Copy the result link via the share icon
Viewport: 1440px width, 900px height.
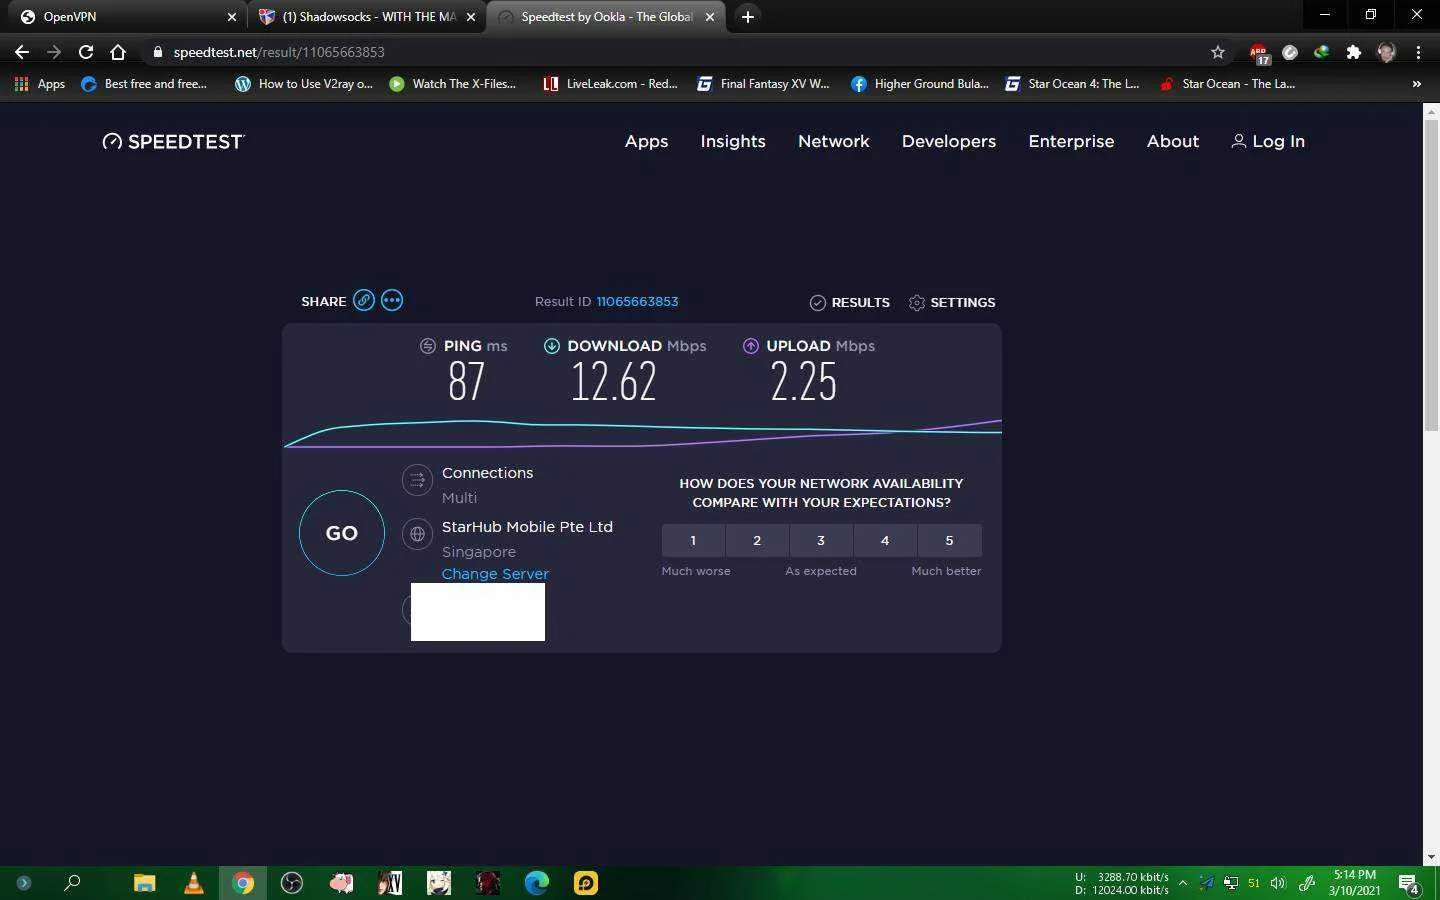tap(364, 300)
